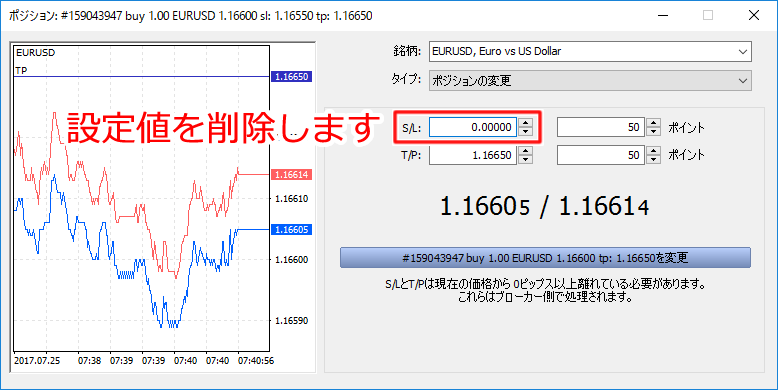
Task: Decrease T/P points with down arrow
Action: tap(653, 160)
